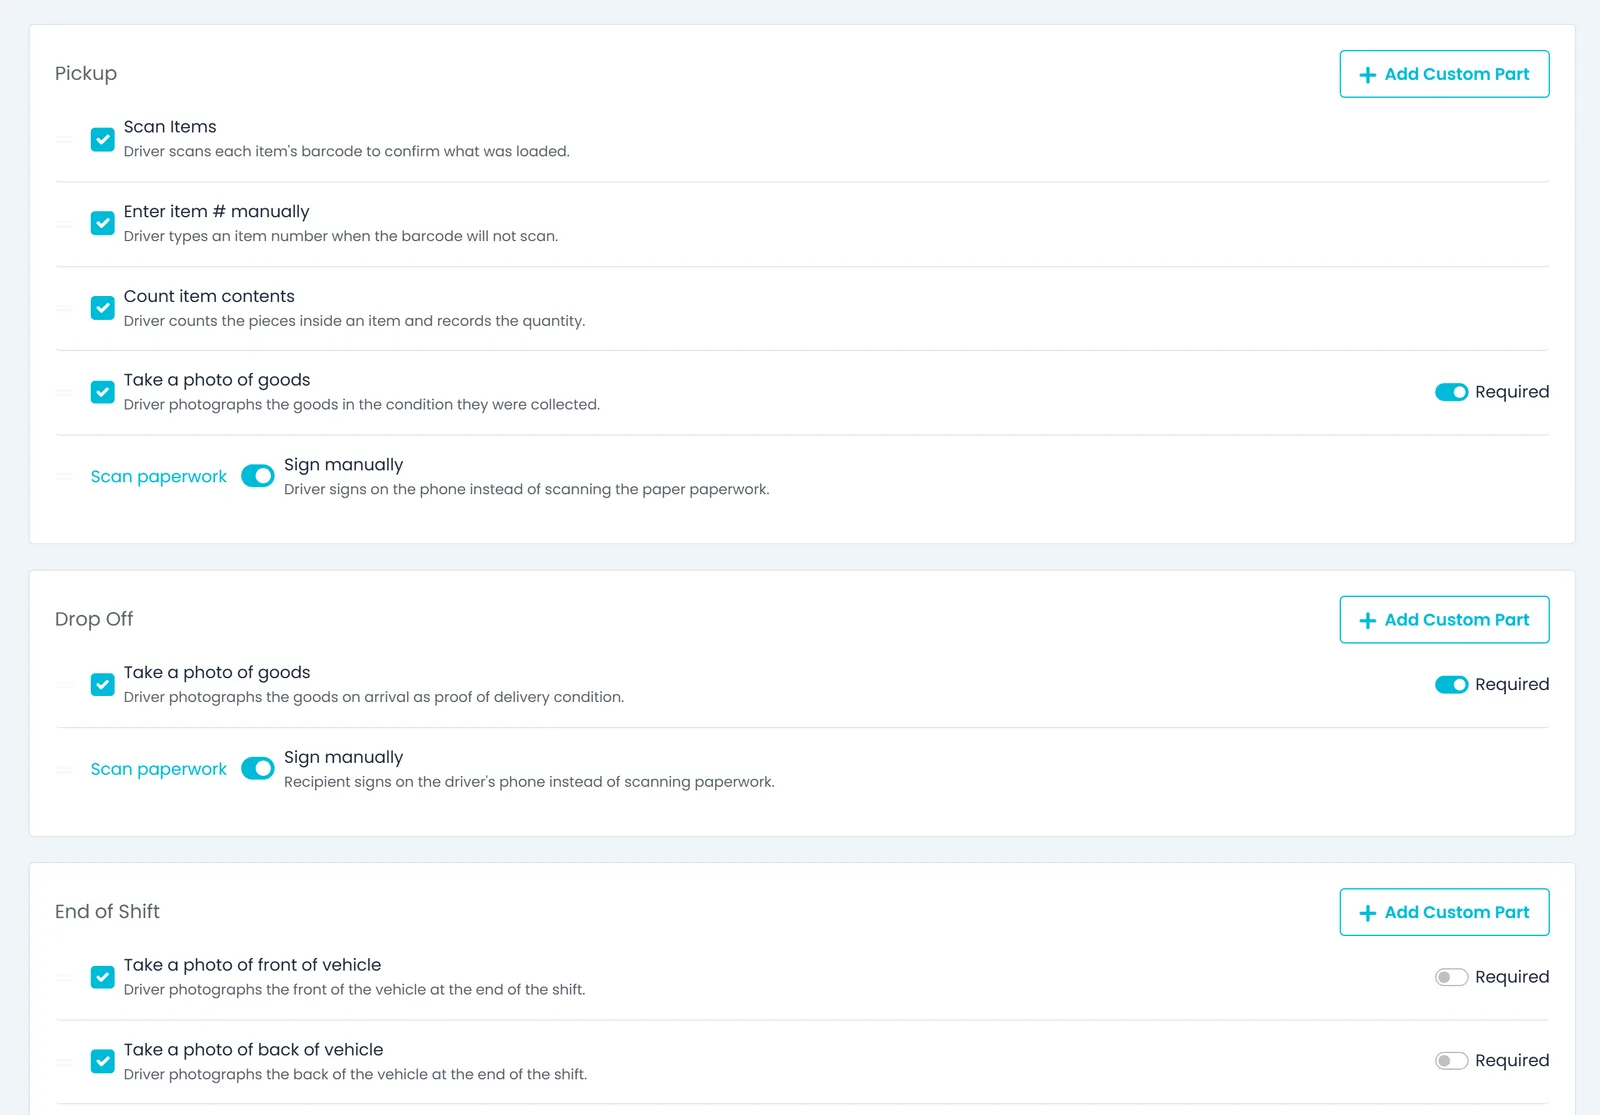Turn off Required for Pickup goods photo
1600x1115 pixels.
tap(1451, 392)
